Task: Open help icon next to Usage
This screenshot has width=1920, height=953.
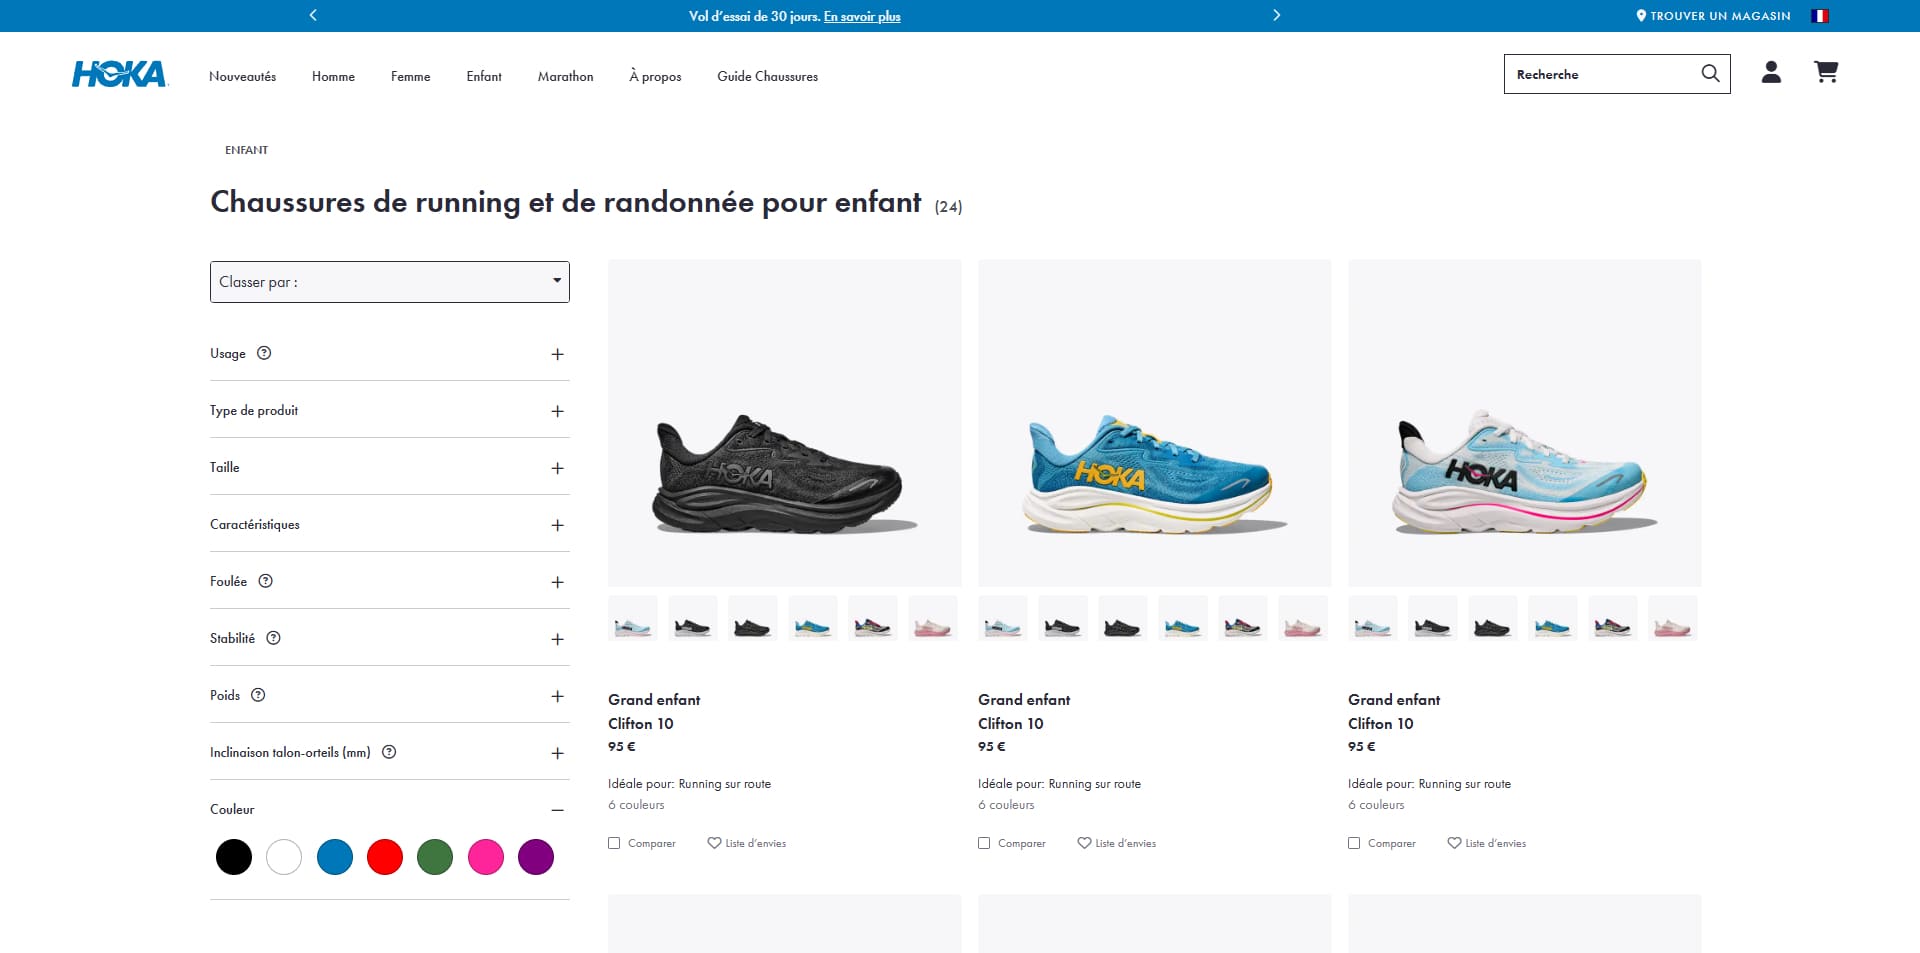Action: [x=264, y=353]
